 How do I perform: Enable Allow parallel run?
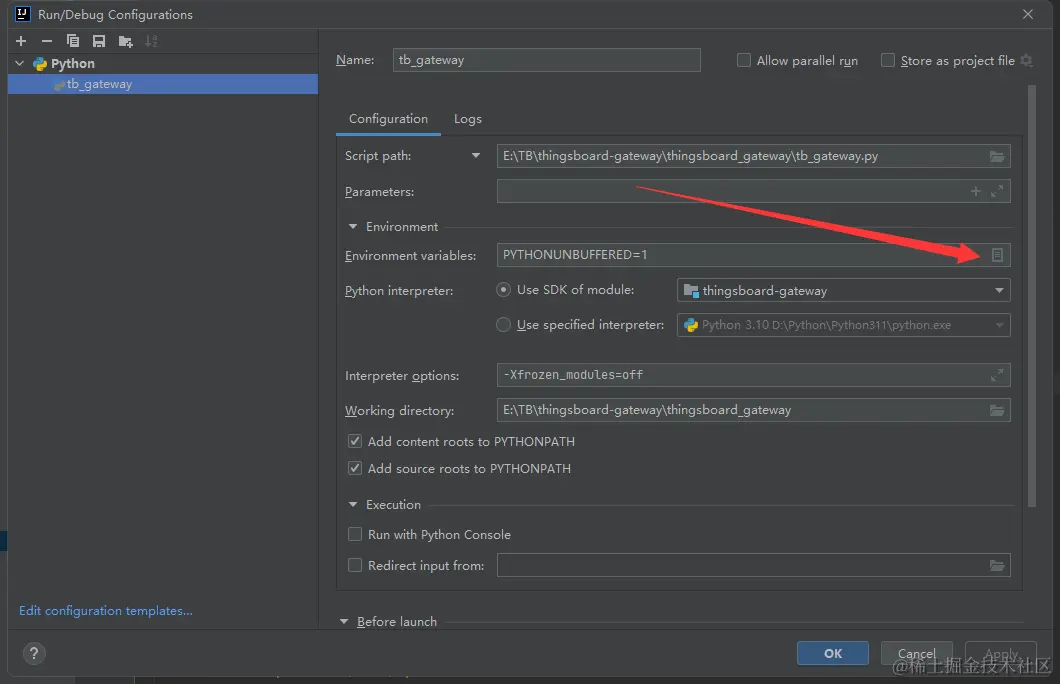click(744, 60)
